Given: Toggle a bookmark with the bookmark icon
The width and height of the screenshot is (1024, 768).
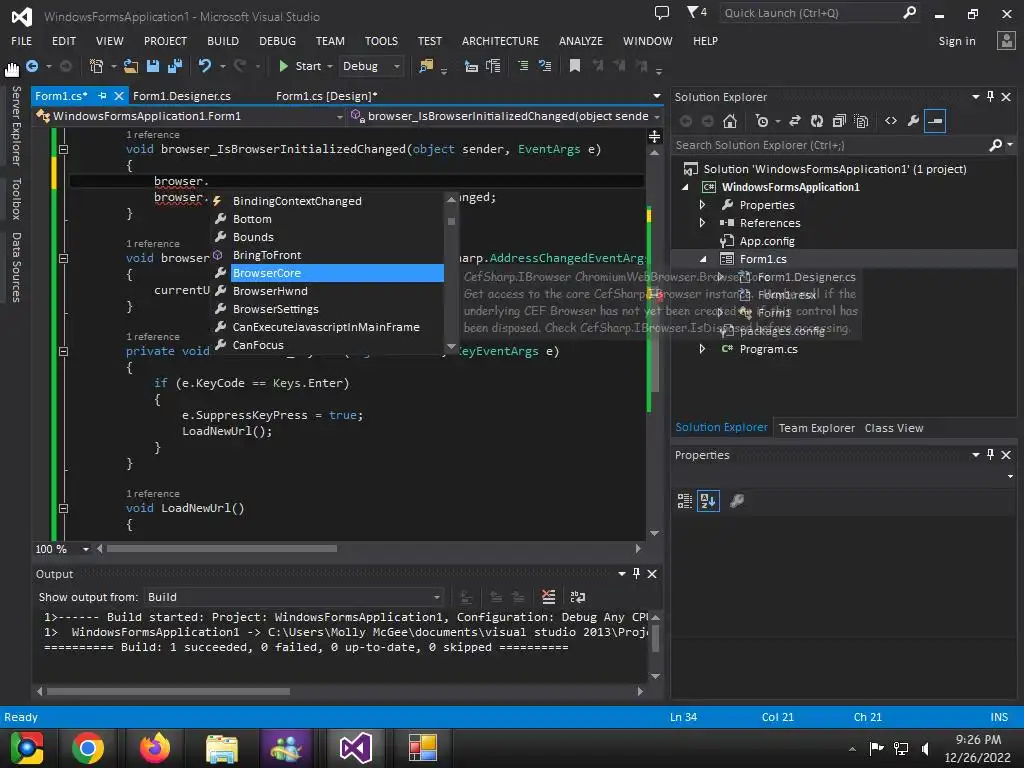Looking at the screenshot, I should point(575,66).
